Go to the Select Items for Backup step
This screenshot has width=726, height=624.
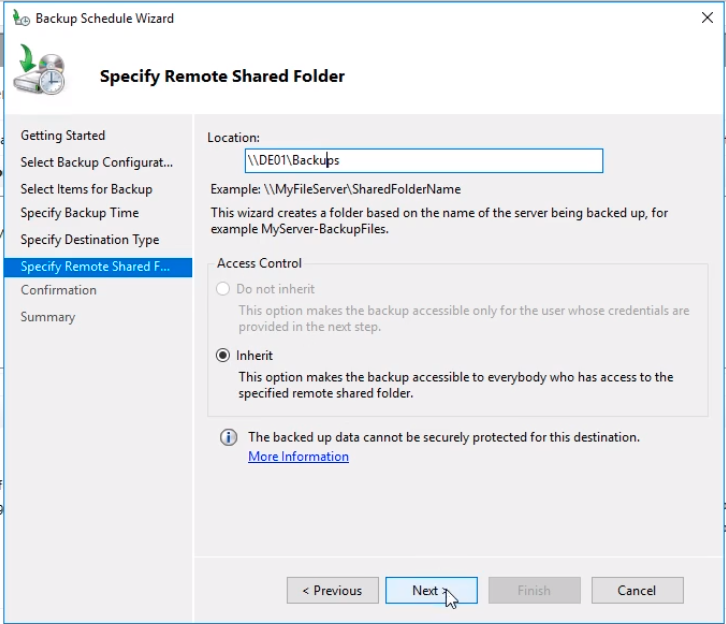tap(86, 189)
